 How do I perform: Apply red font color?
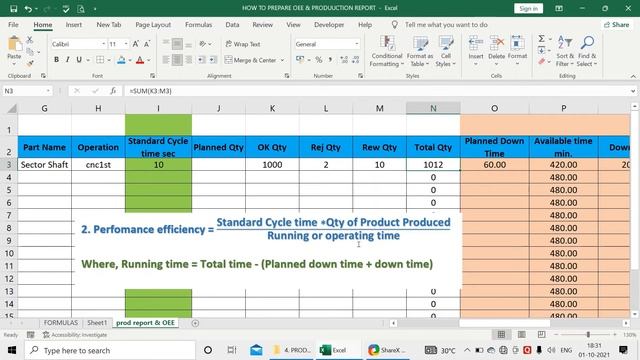140,60
